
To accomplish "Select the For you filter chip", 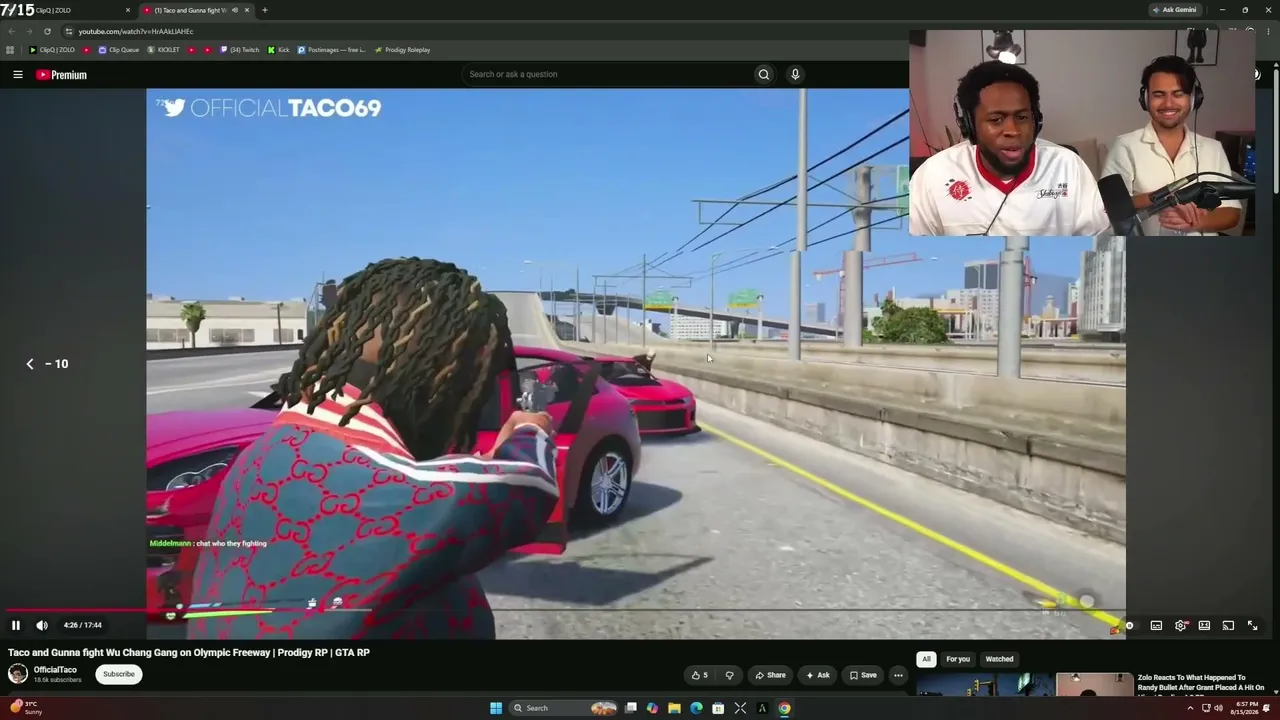I will pyautogui.click(x=958, y=659).
